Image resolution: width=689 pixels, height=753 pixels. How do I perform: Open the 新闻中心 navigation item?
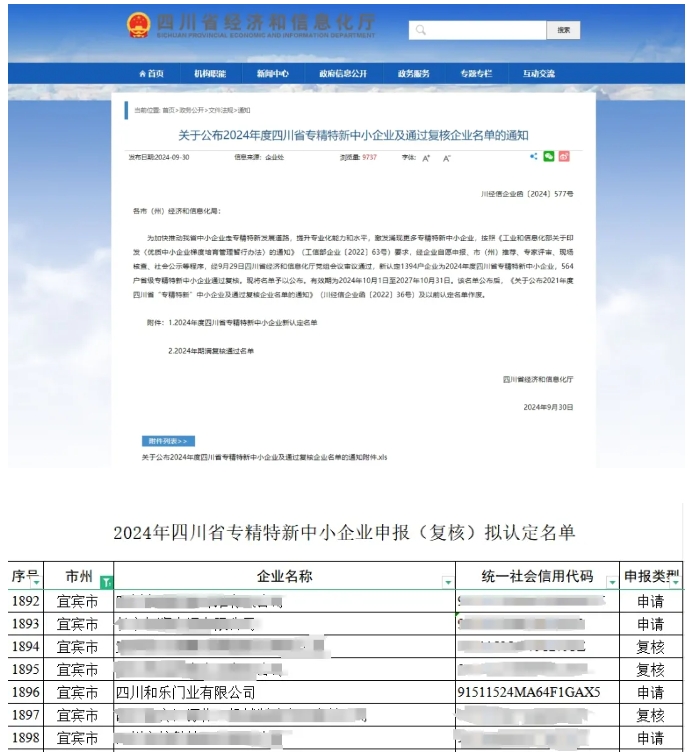coord(272,74)
